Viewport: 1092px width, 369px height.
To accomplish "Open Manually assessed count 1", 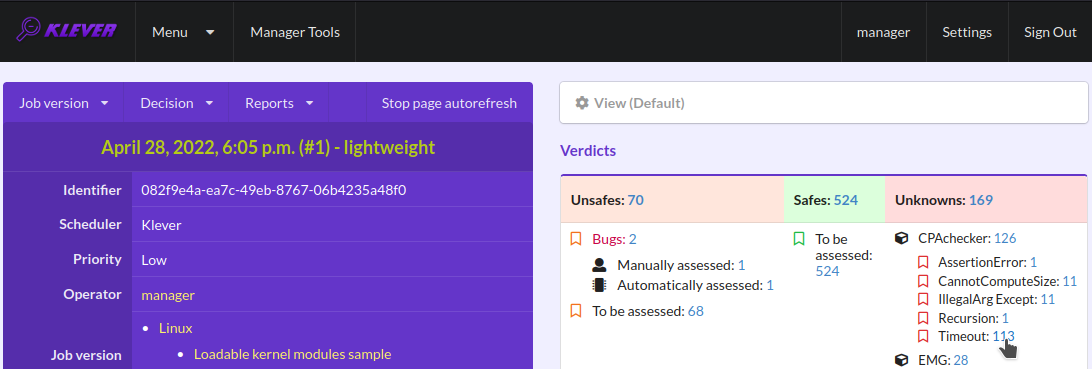I will [x=742, y=265].
